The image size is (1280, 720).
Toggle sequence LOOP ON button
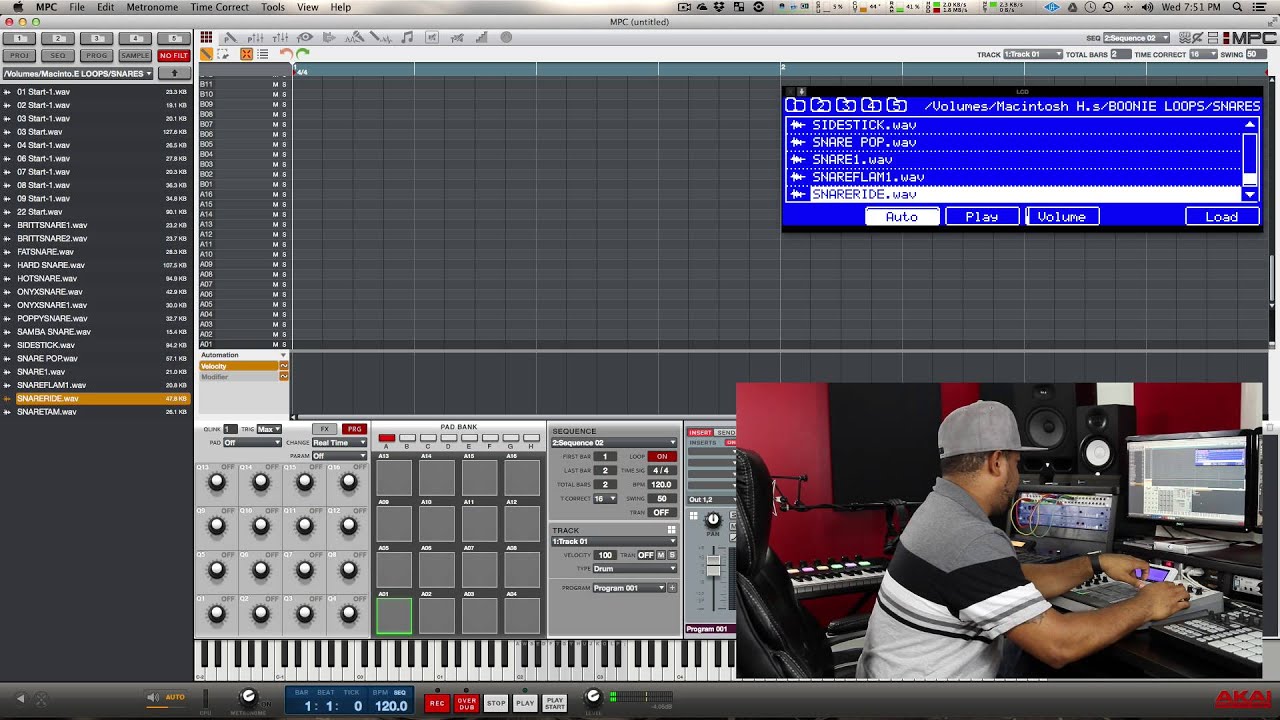click(662, 457)
